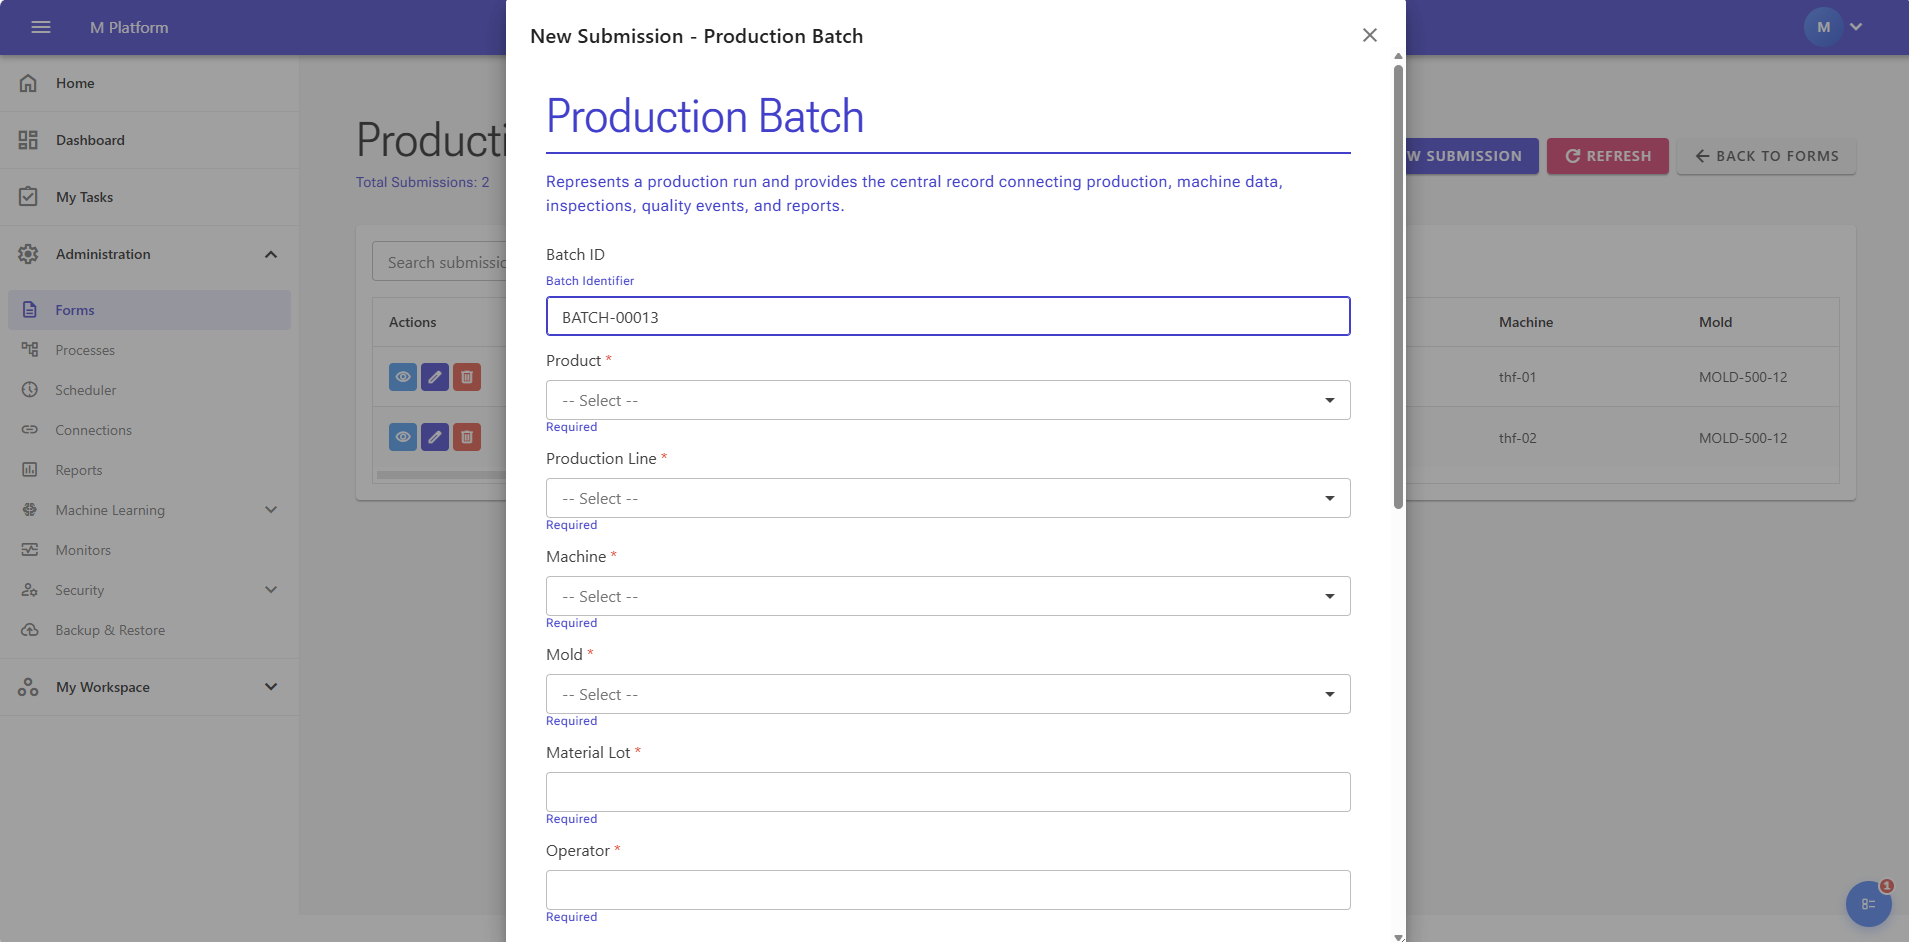Expand My Workspace chevron
The width and height of the screenshot is (1909, 942).
click(271, 687)
